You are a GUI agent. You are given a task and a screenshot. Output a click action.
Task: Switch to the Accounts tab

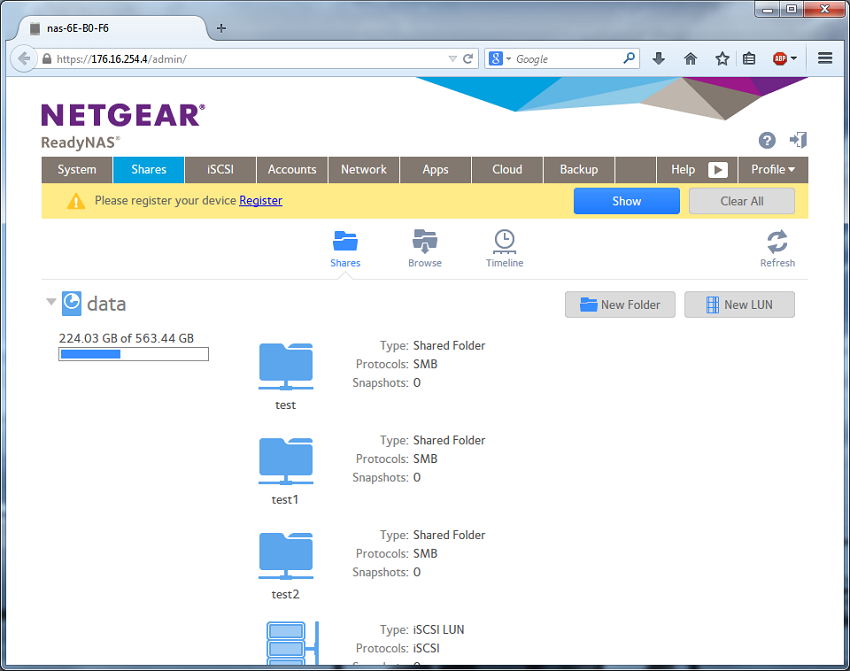(292, 170)
